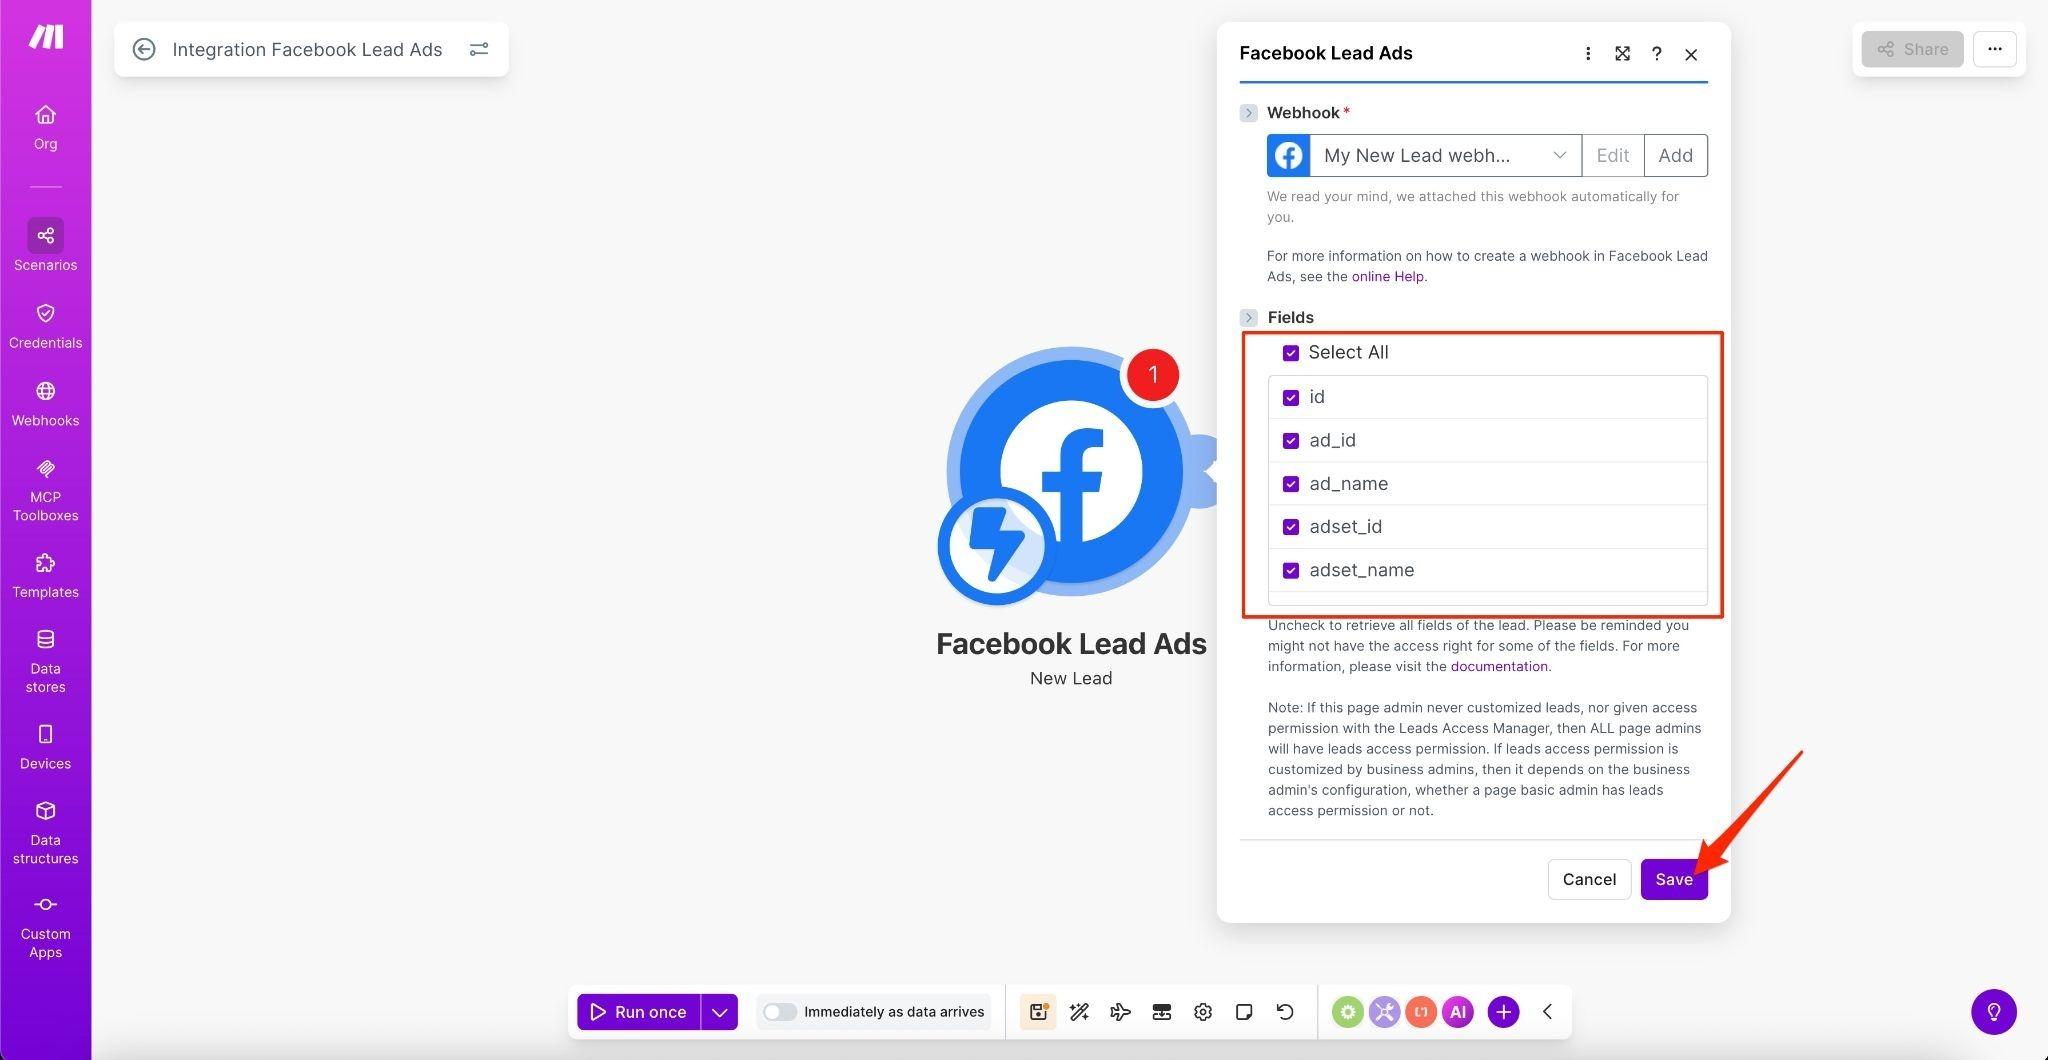The image size is (2048, 1060).
Task: Uncheck the ad_name field checkbox
Action: pyautogui.click(x=1291, y=484)
